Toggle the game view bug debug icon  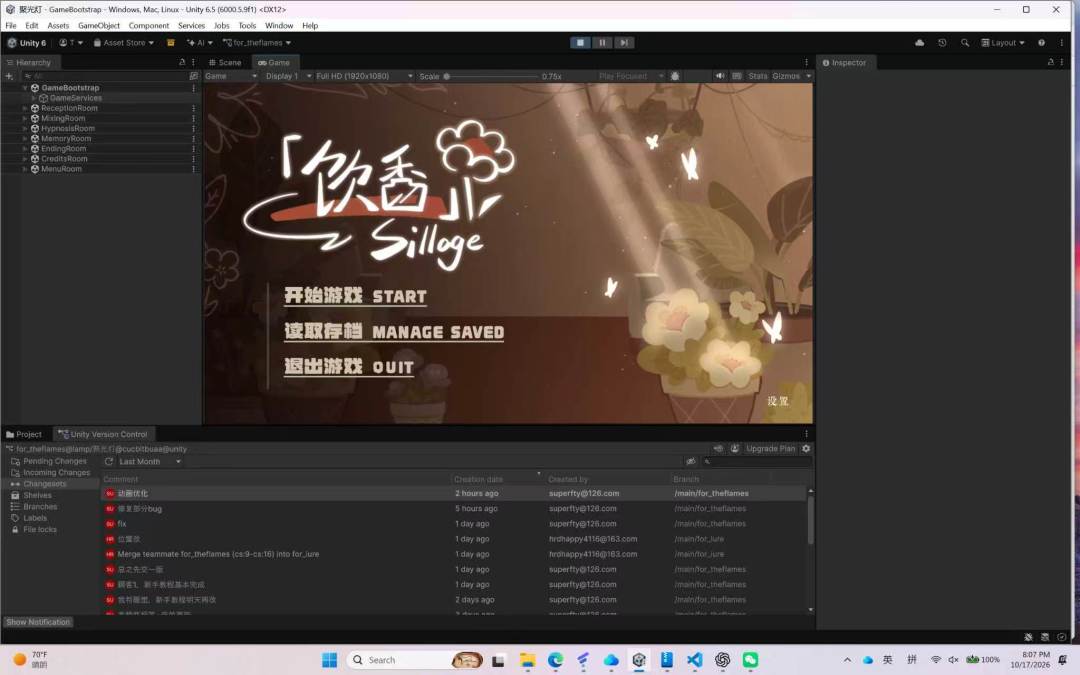click(675, 76)
